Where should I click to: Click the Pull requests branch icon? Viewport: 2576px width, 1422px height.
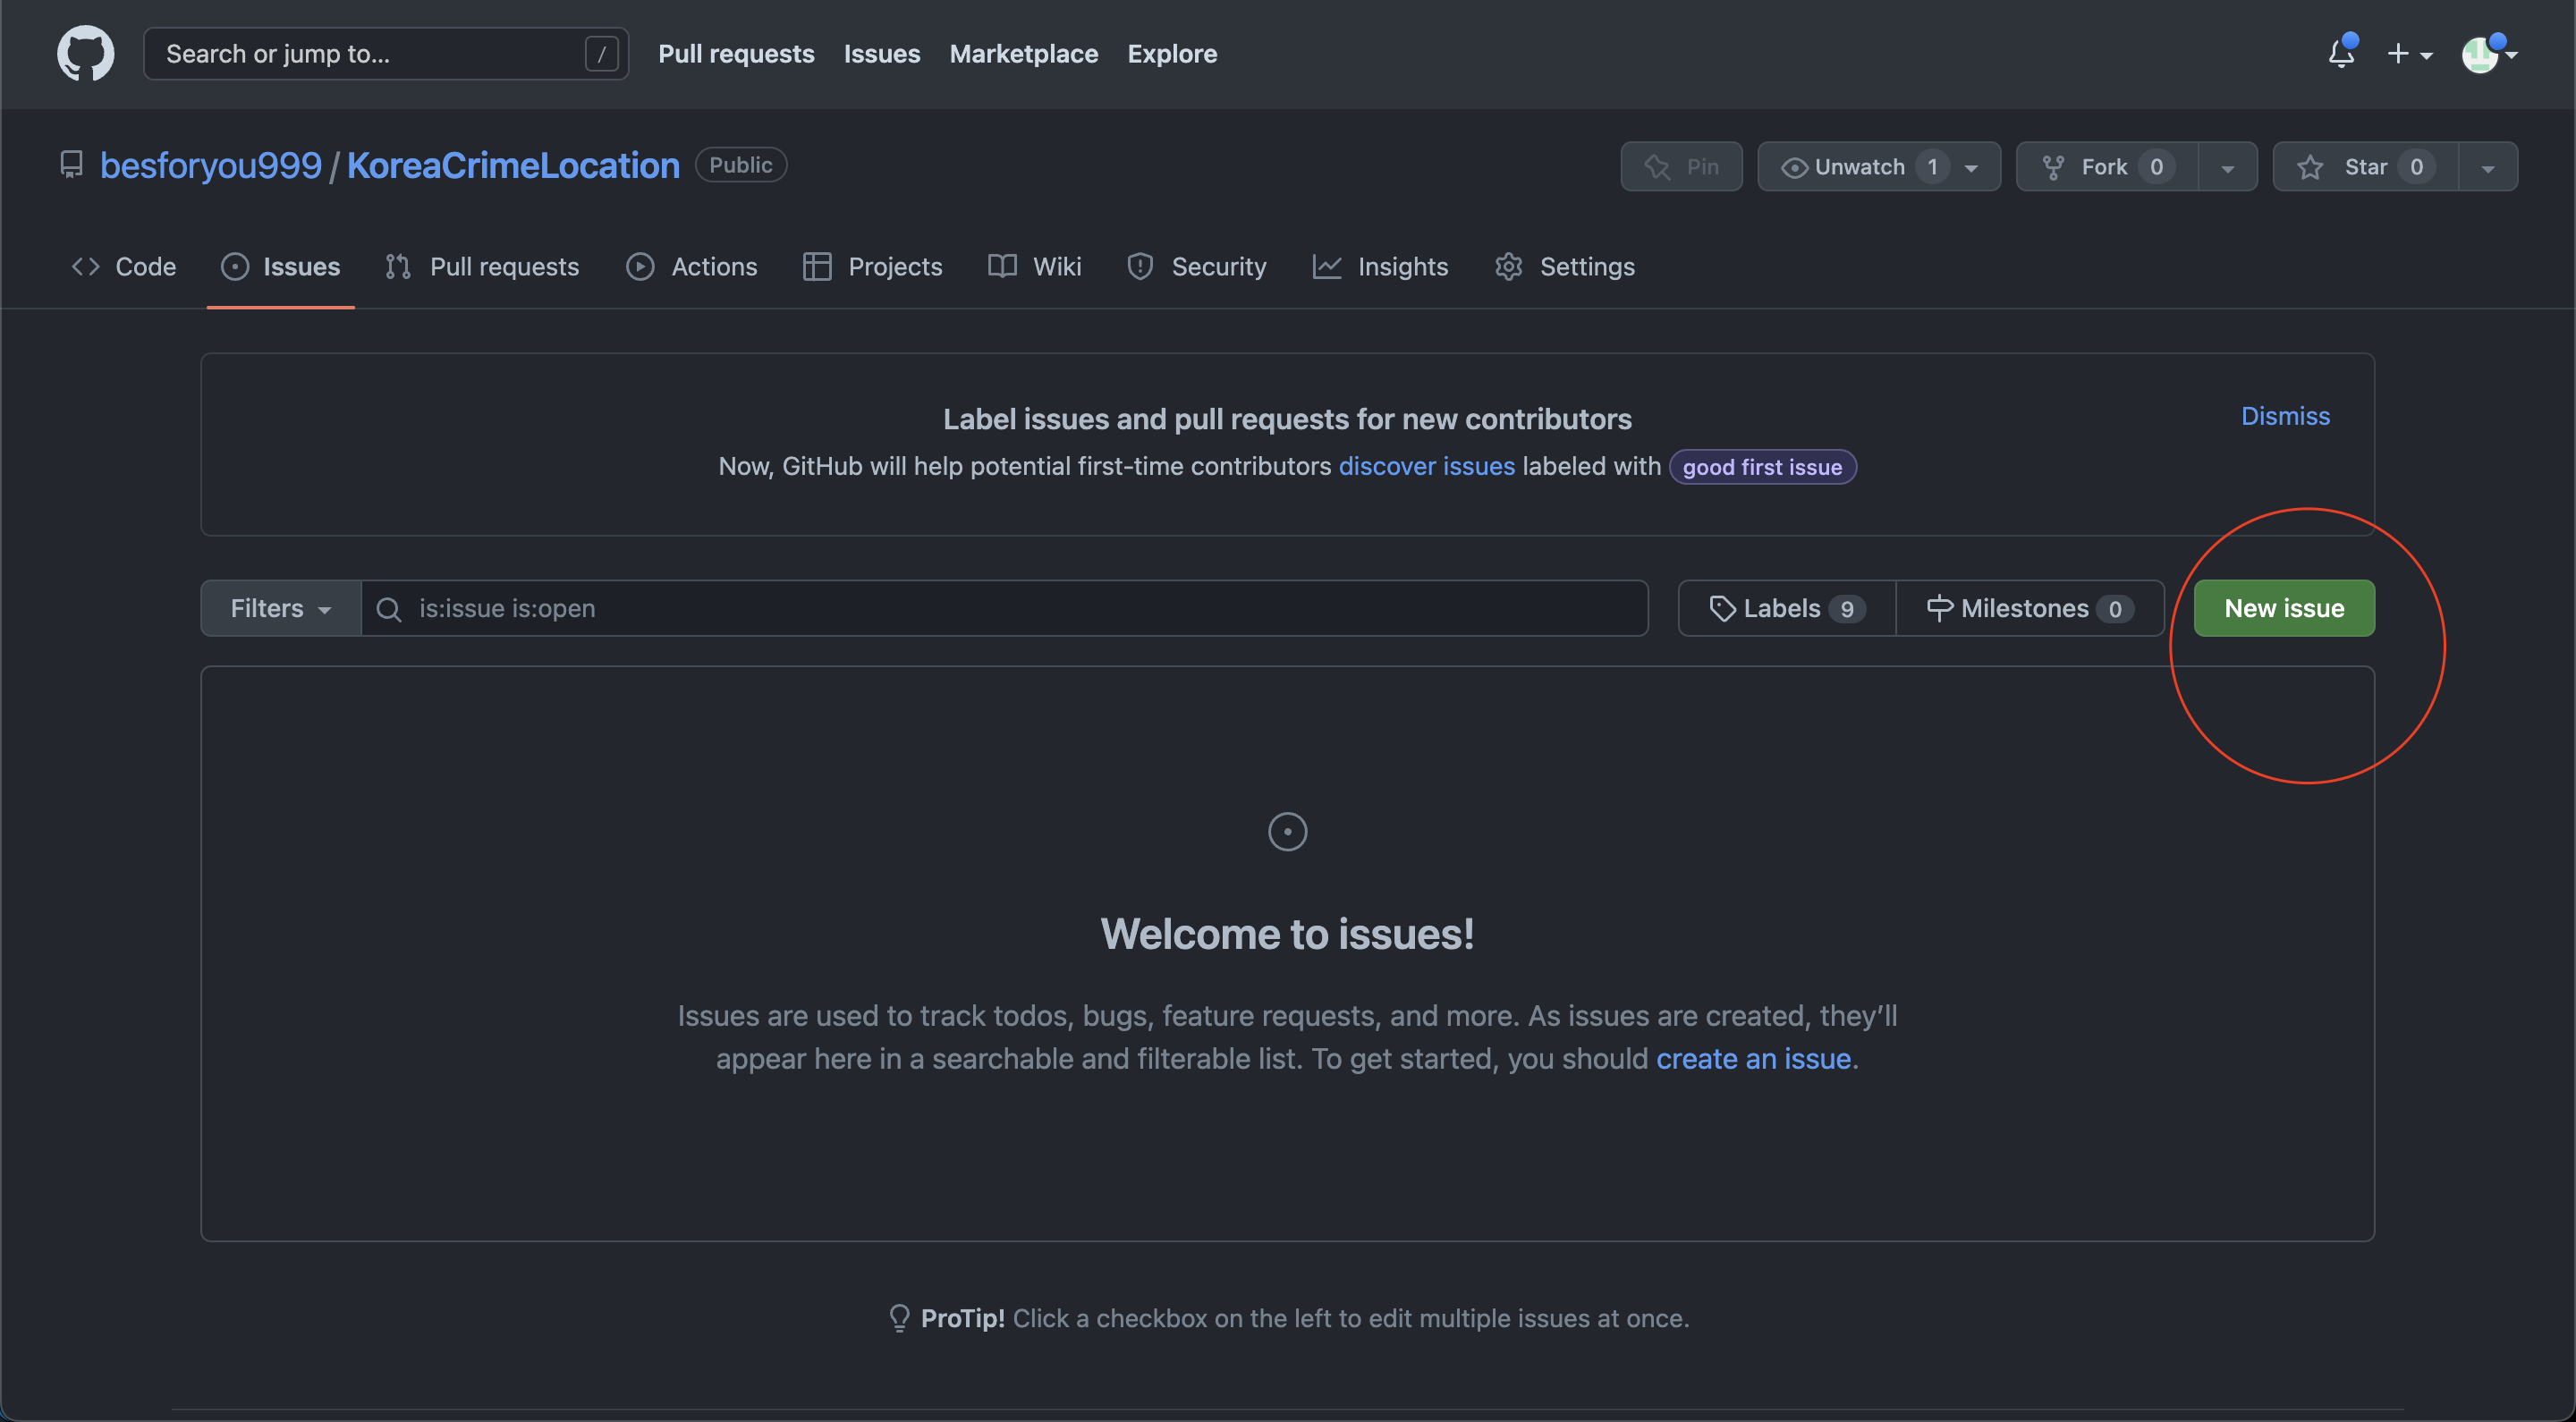click(398, 266)
